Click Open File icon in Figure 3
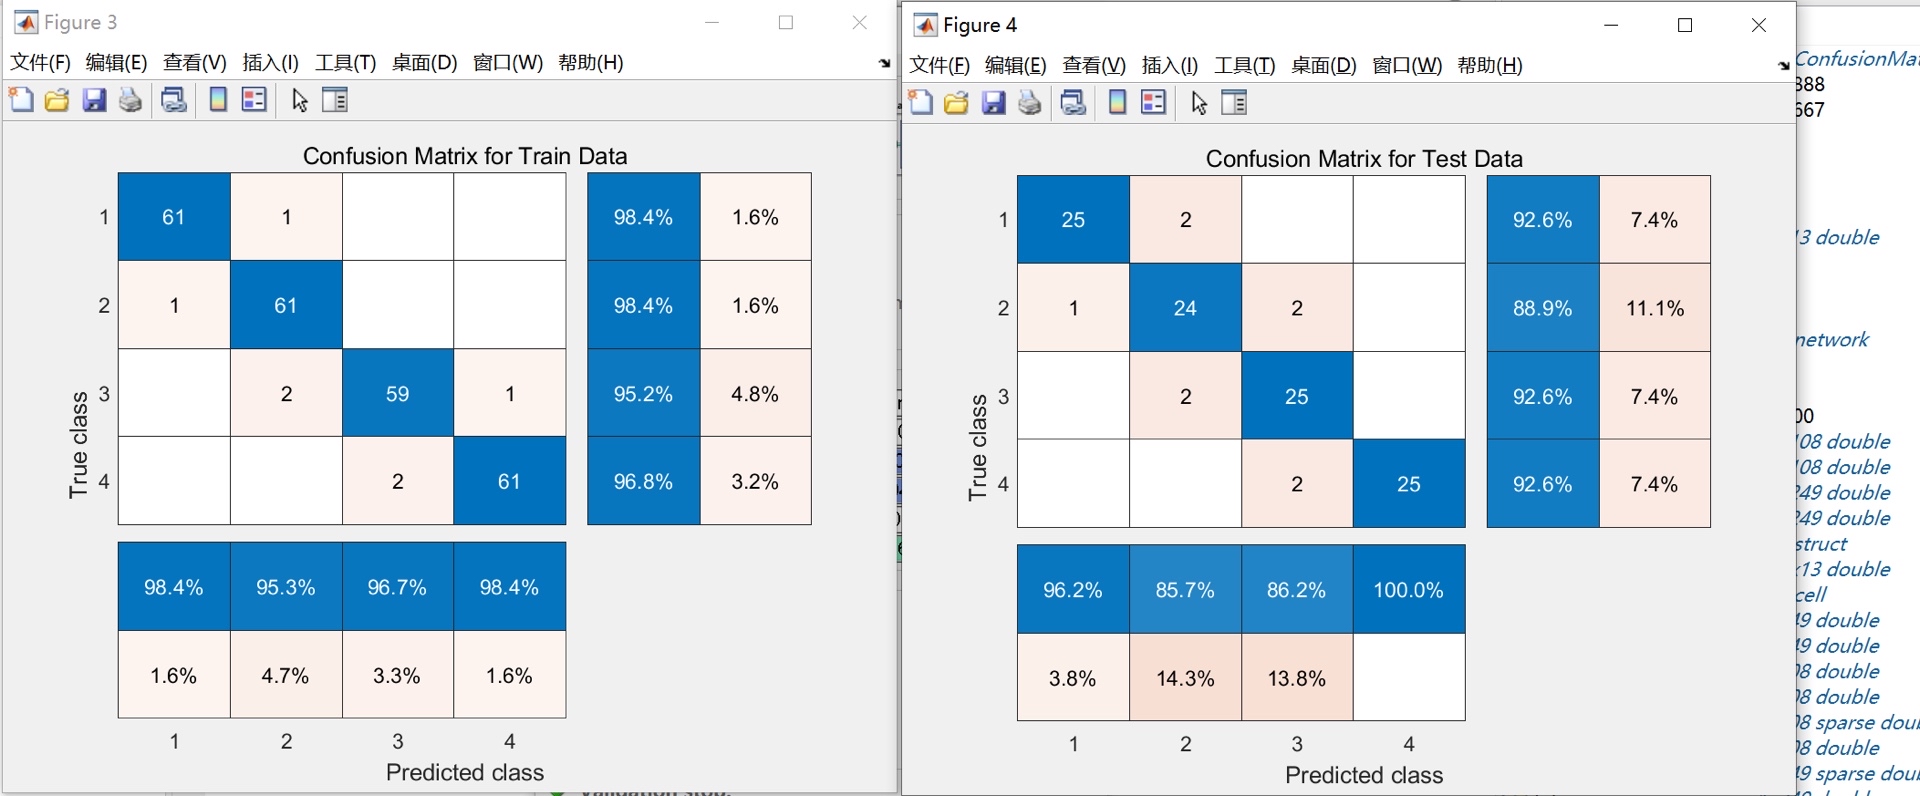 coord(57,100)
